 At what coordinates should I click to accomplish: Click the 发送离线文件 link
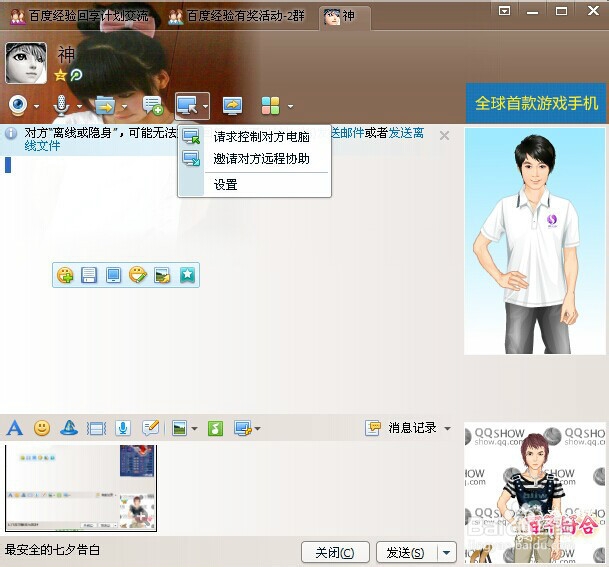406,133
